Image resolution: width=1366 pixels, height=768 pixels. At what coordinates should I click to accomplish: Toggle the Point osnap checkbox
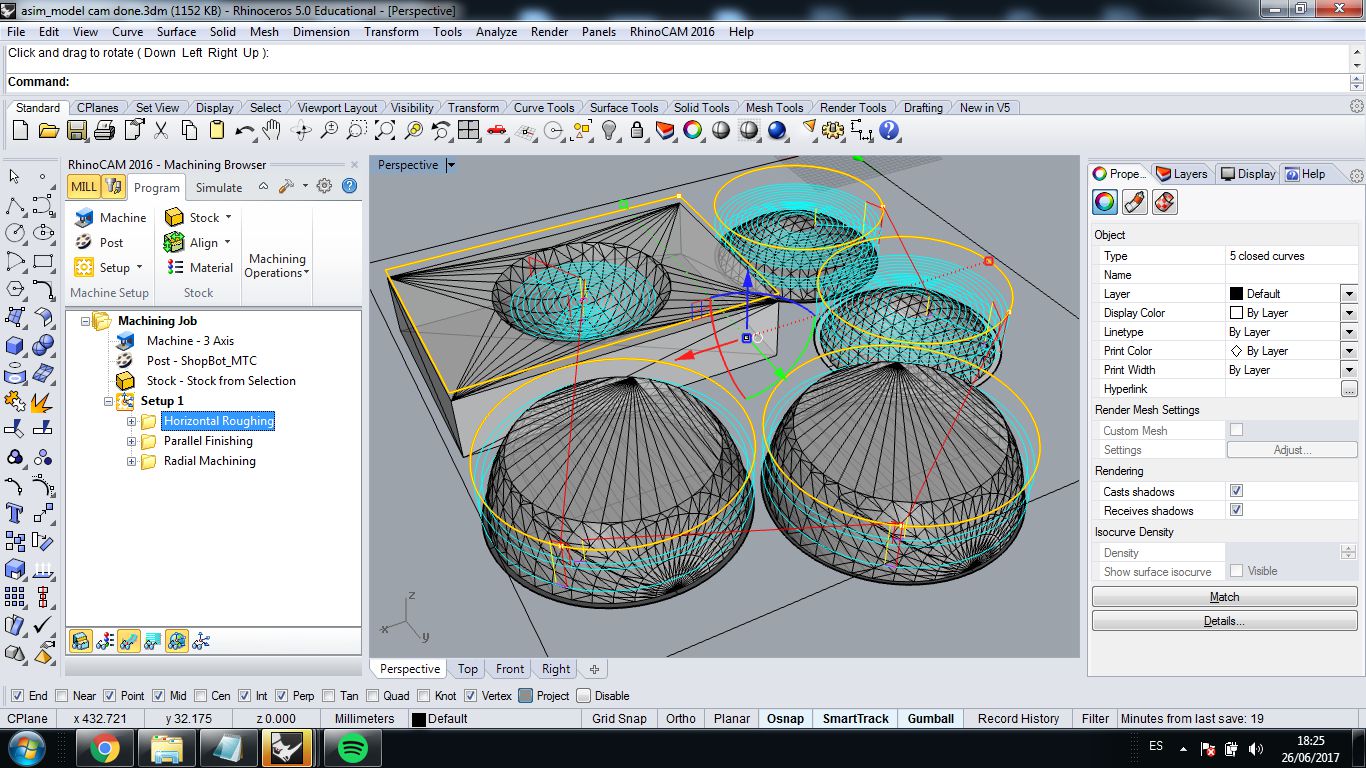pos(110,696)
